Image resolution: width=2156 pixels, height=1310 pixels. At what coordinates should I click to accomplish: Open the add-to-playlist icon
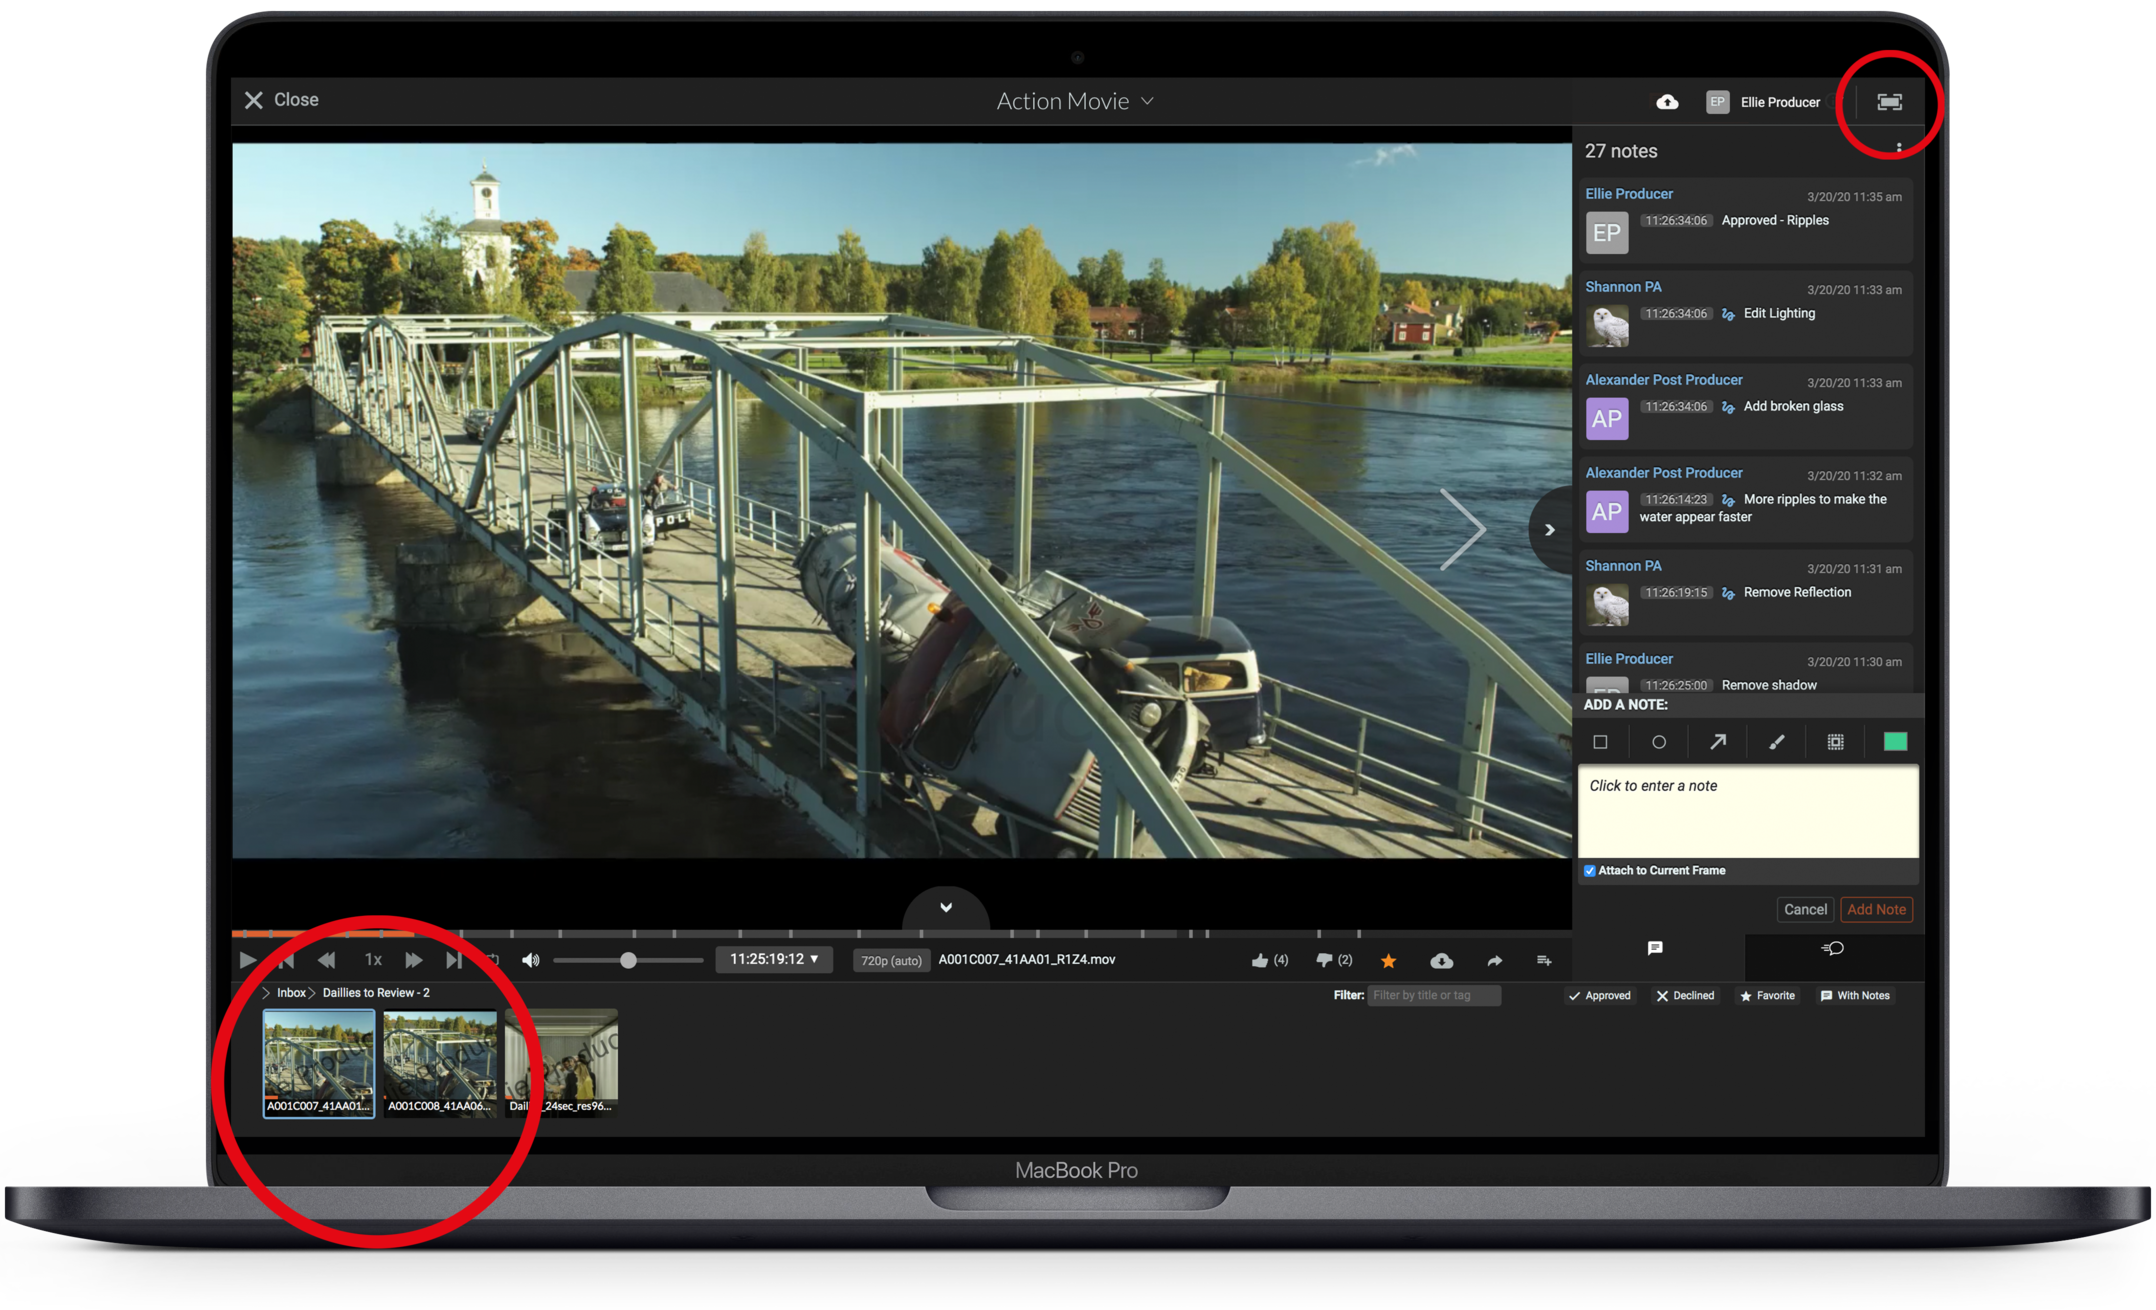point(1544,960)
